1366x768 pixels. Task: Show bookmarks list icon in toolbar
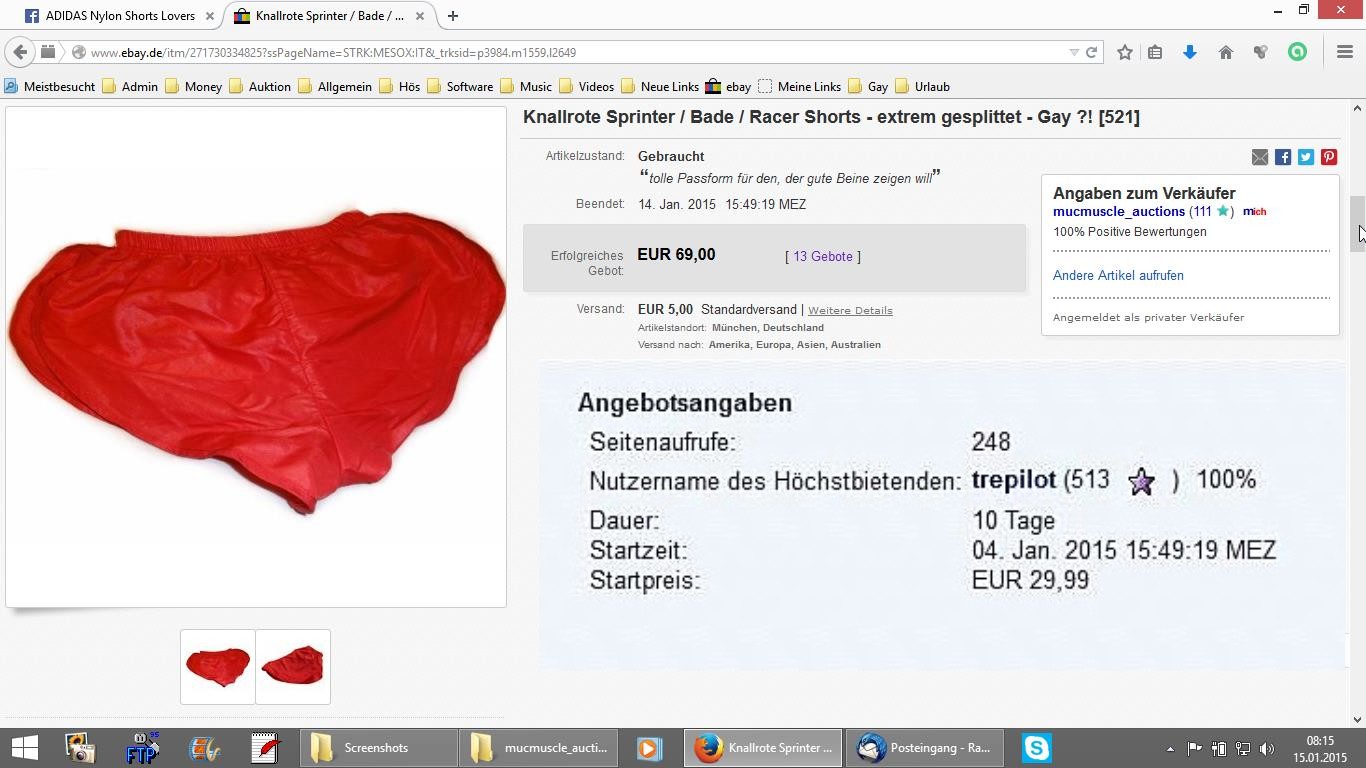[x=1155, y=52]
